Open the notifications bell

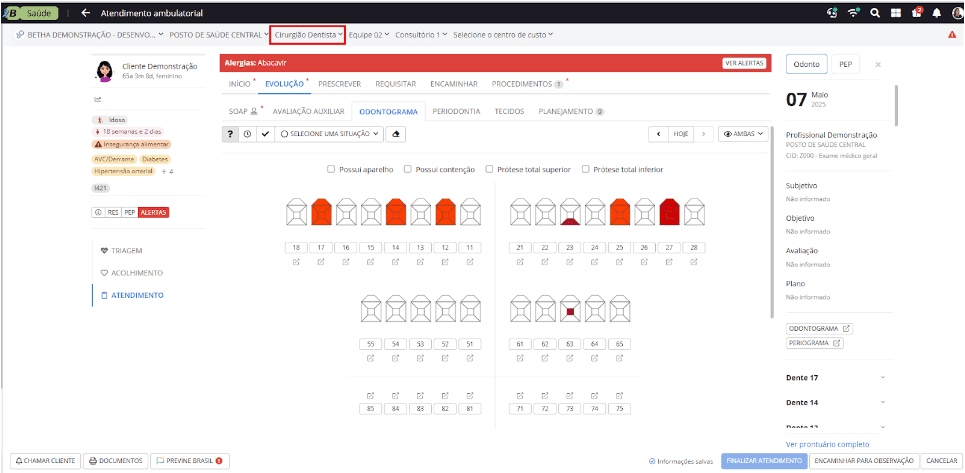pos(936,13)
